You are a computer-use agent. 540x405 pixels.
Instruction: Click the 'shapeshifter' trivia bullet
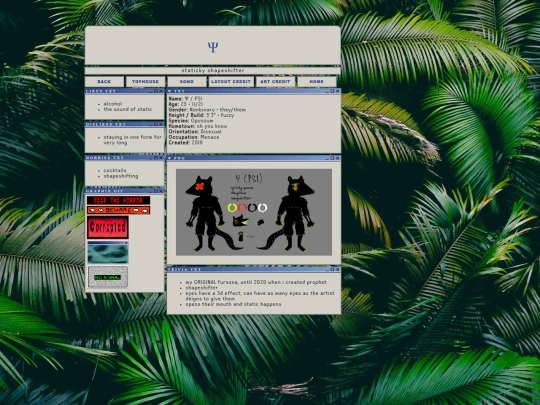201,288
